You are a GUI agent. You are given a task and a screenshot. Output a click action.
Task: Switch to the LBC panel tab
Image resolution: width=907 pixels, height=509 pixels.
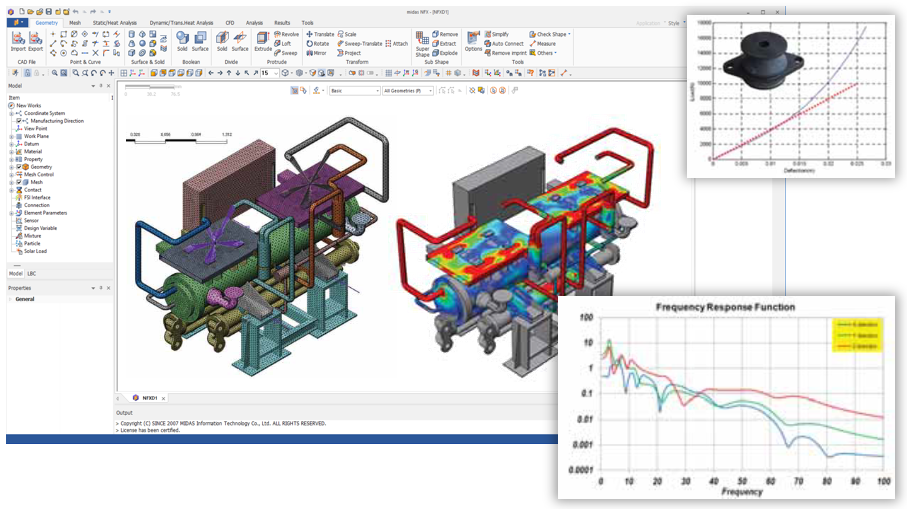click(32, 274)
